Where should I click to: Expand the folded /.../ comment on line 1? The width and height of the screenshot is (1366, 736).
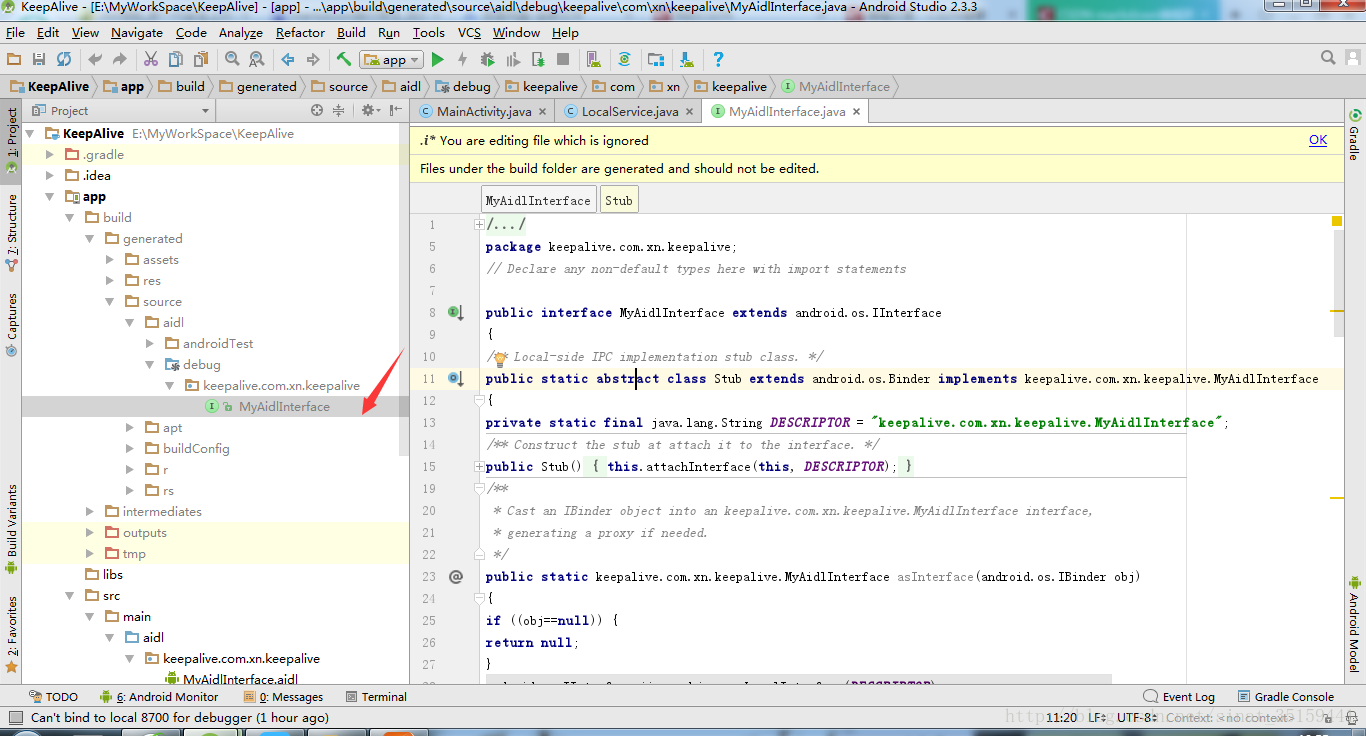[479, 225]
